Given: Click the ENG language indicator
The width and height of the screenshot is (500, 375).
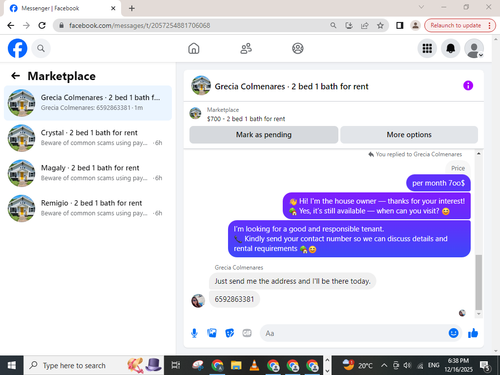Looking at the screenshot, I should click(x=433, y=365).
